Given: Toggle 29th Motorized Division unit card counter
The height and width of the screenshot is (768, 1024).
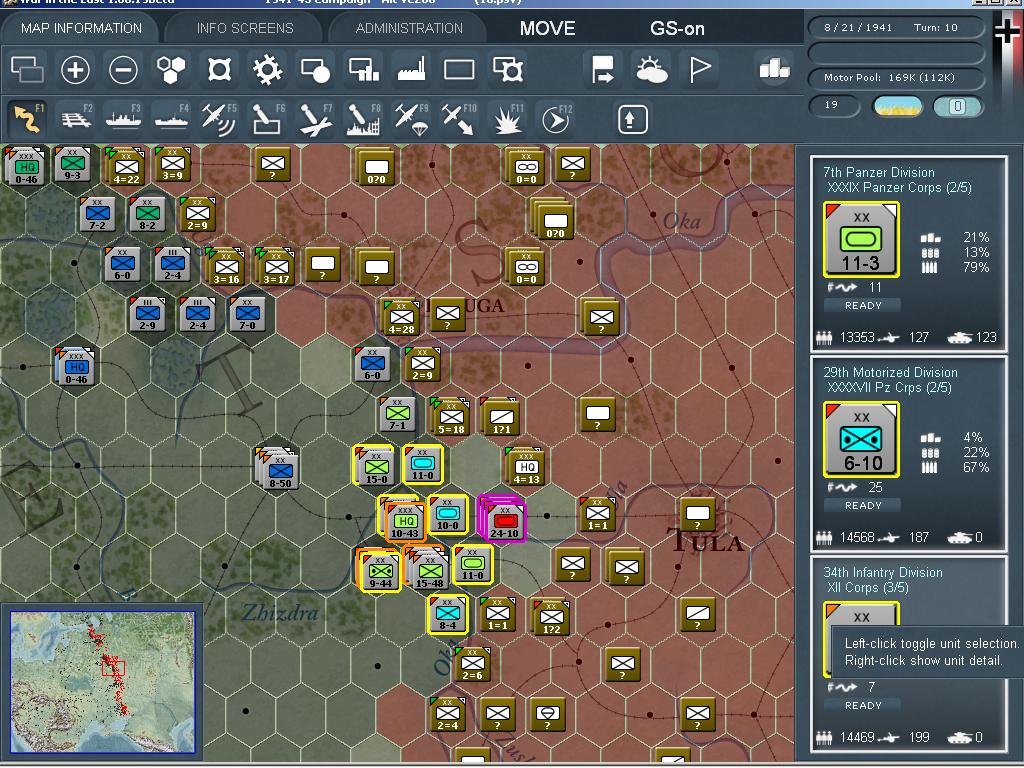Looking at the screenshot, I should click(x=861, y=439).
